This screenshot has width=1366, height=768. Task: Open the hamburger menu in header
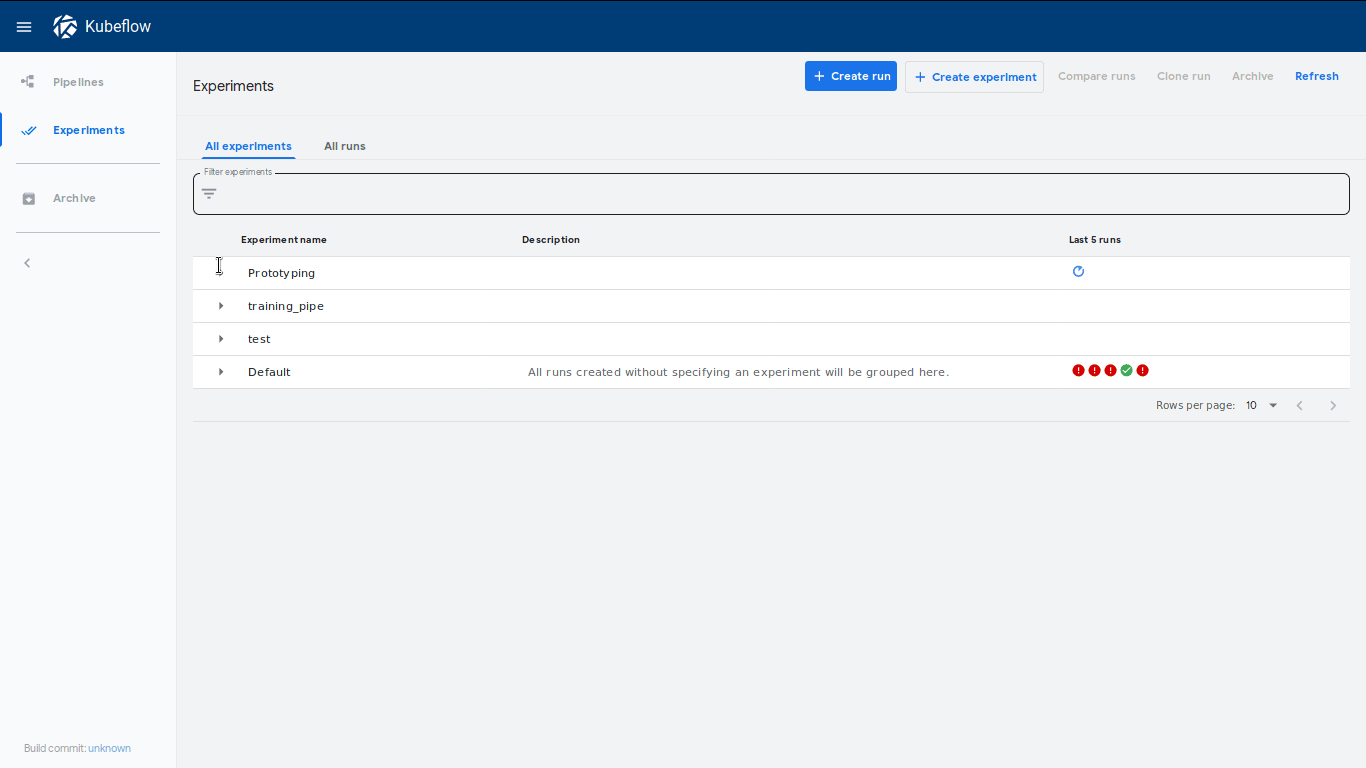click(x=24, y=27)
